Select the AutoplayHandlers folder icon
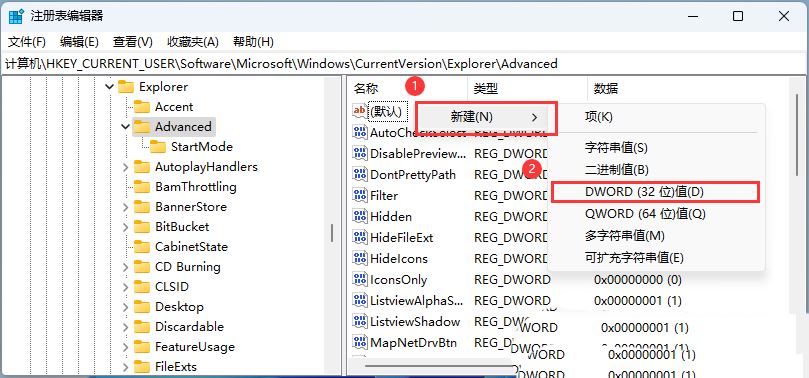 point(141,167)
